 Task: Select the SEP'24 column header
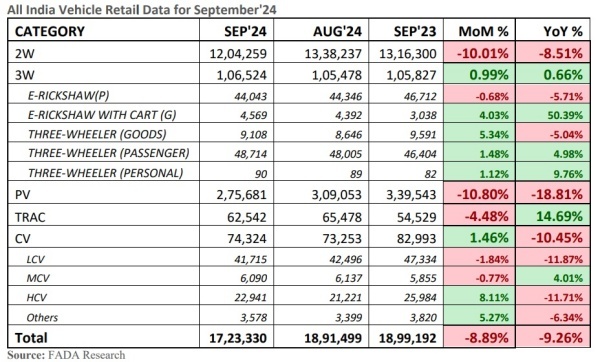coord(245,31)
